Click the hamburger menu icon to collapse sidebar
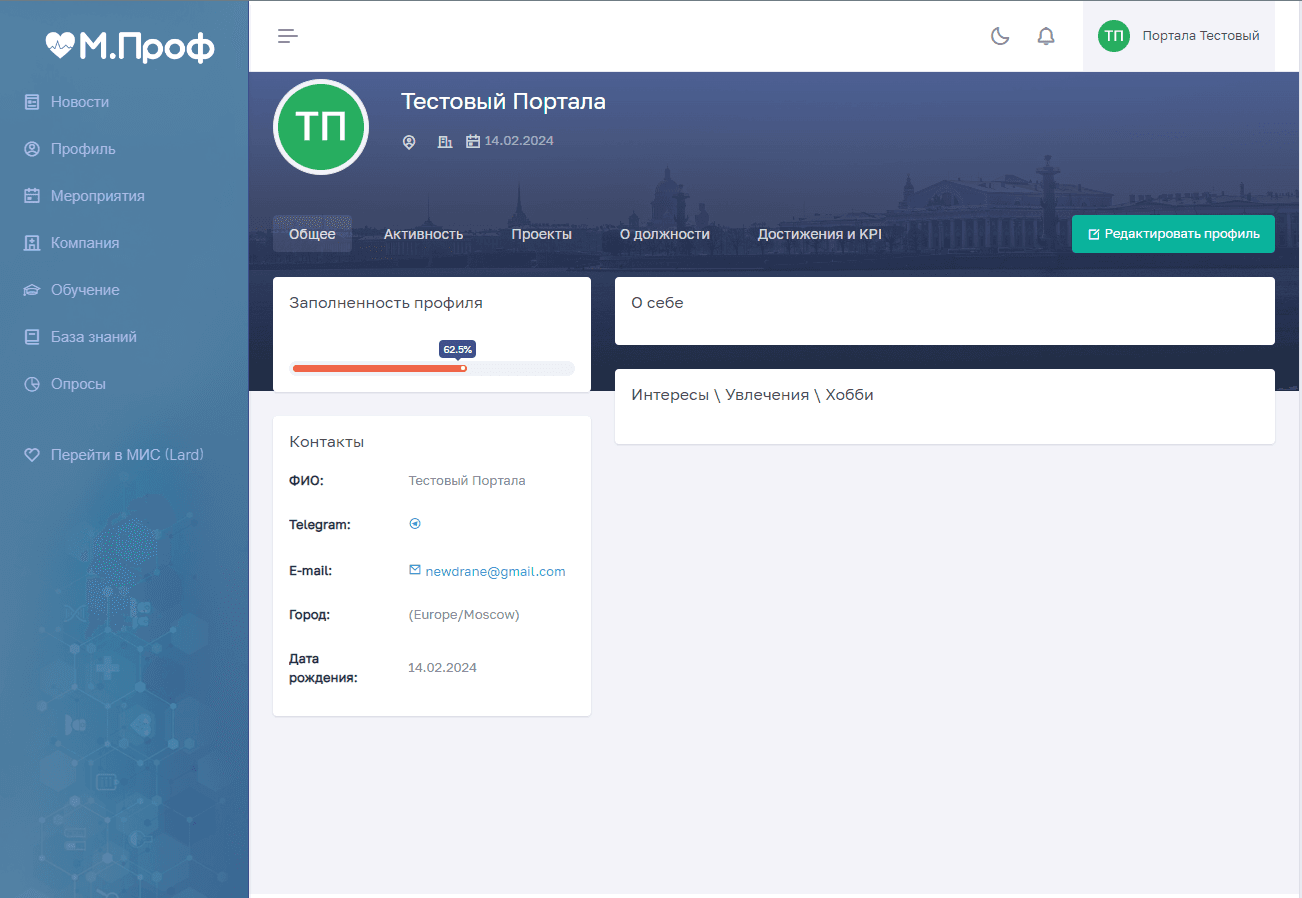The width and height of the screenshot is (1302, 898). point(288,37)
